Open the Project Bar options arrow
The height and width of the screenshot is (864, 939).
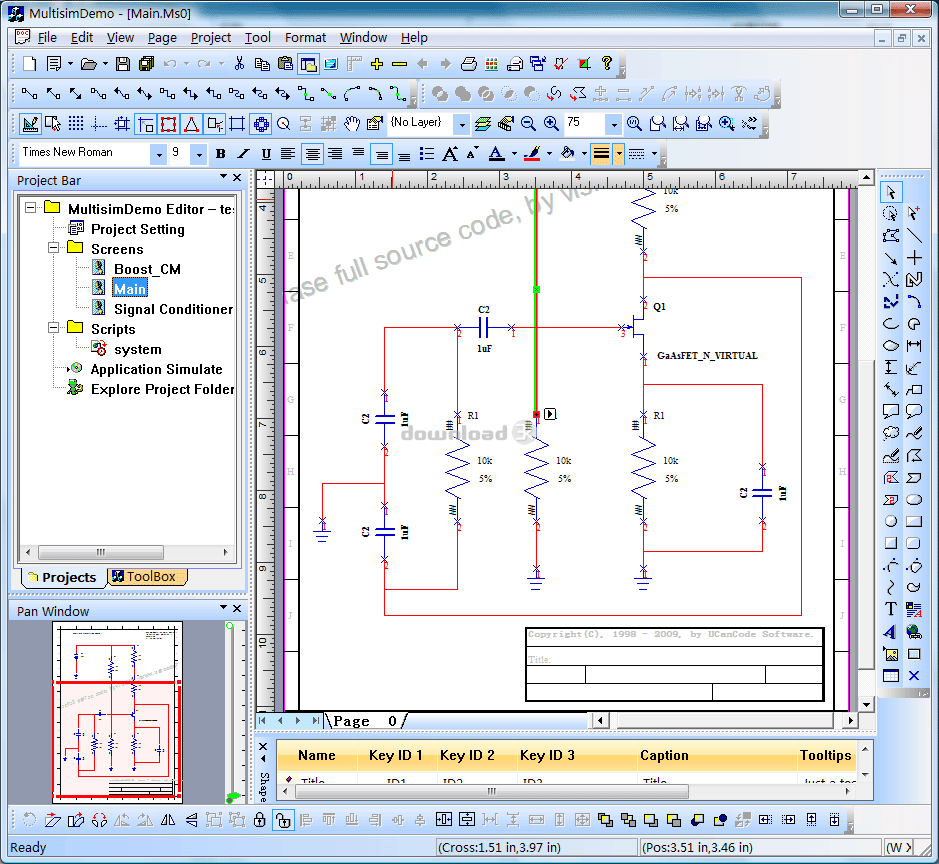point(223,177)
